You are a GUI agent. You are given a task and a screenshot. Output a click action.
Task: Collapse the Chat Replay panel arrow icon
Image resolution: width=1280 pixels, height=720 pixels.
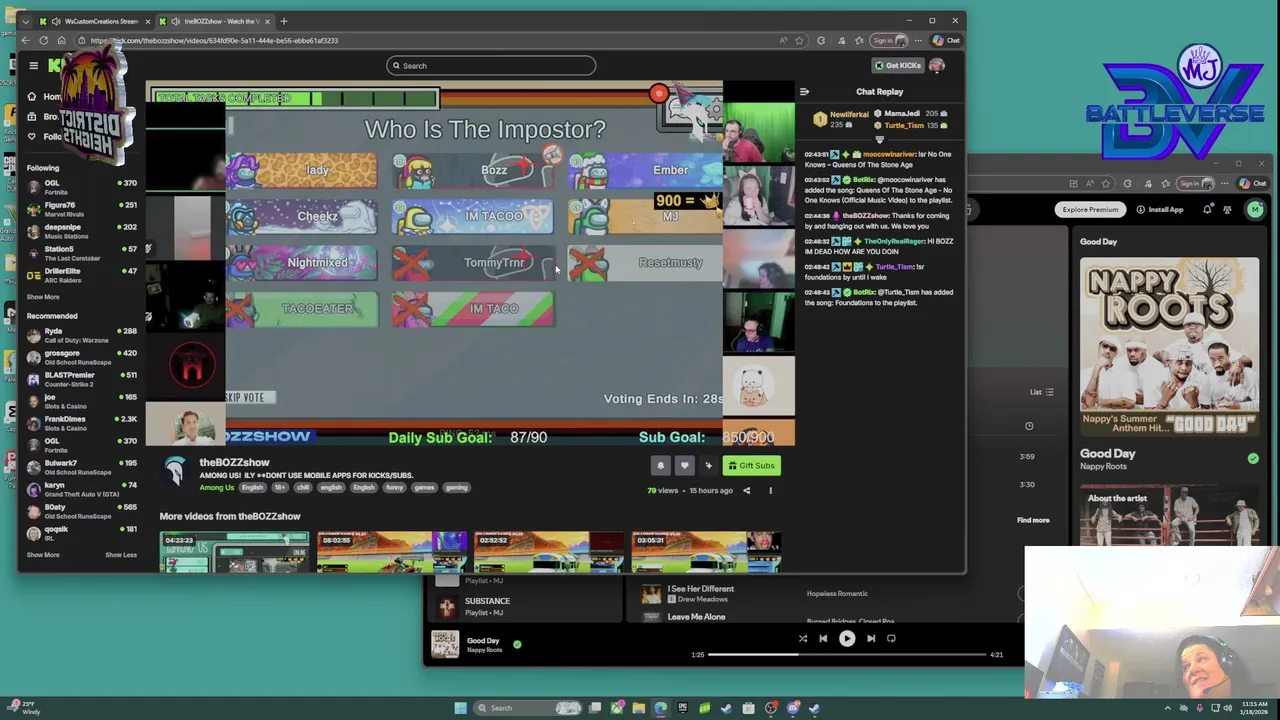[804, 92]
